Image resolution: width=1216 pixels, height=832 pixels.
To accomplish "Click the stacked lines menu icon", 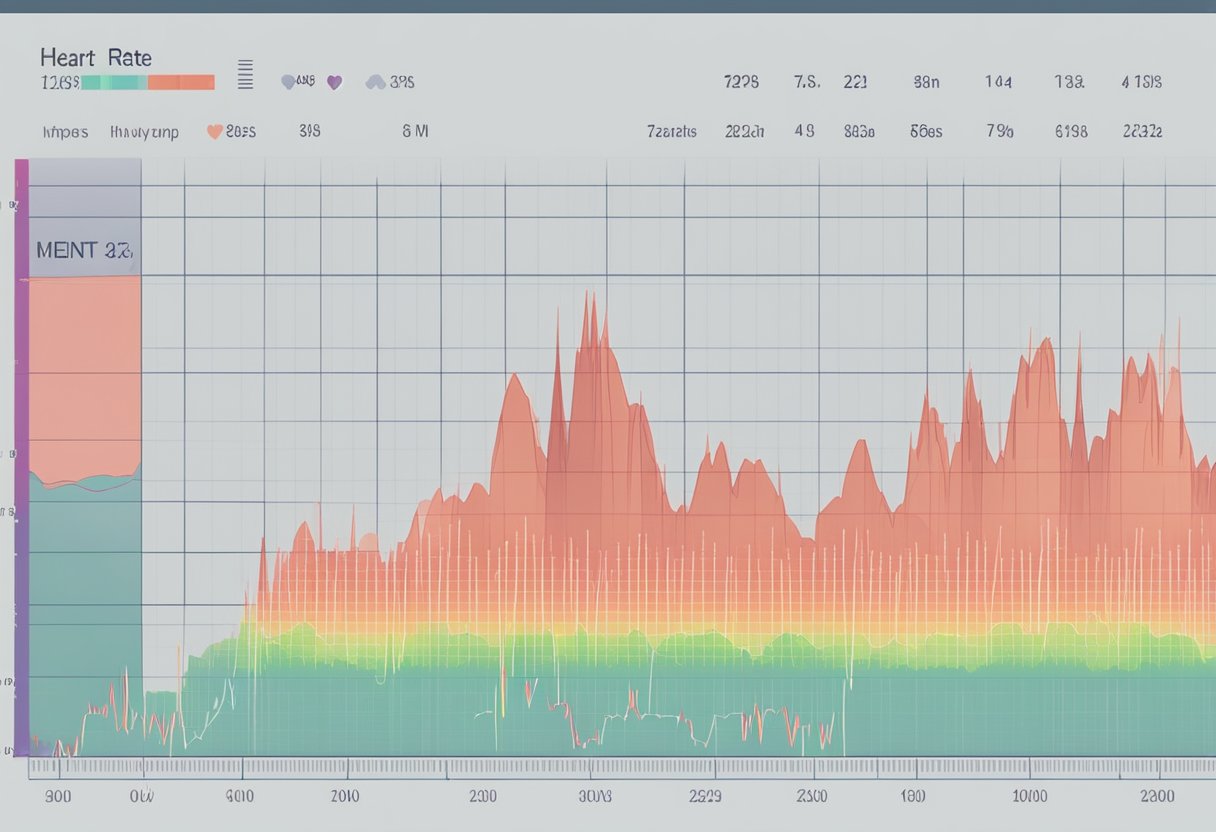I will 245,75.
